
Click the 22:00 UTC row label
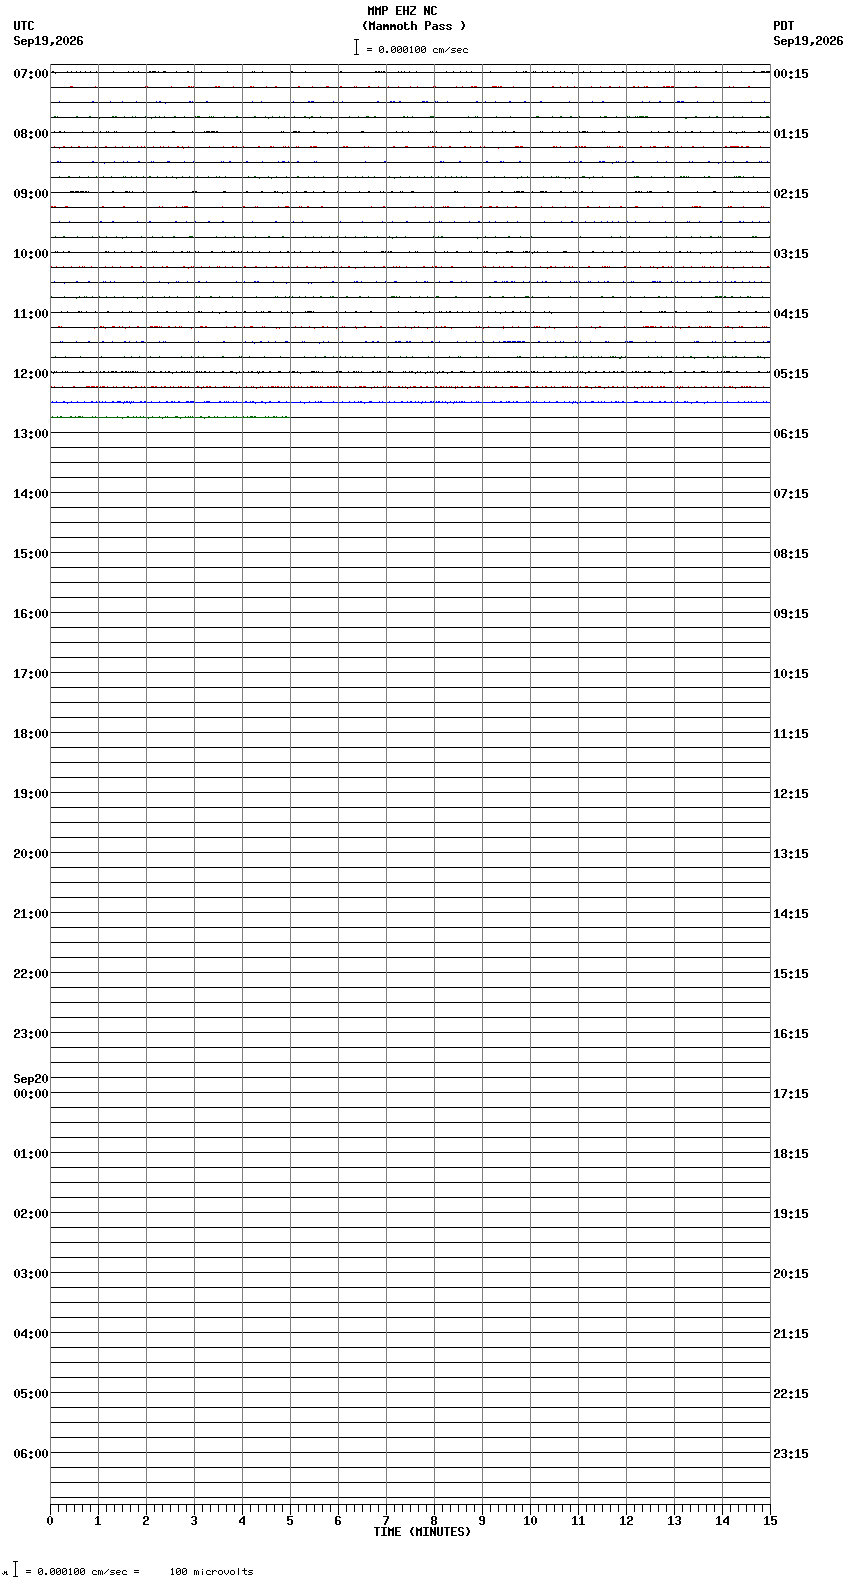coord(31,974)
